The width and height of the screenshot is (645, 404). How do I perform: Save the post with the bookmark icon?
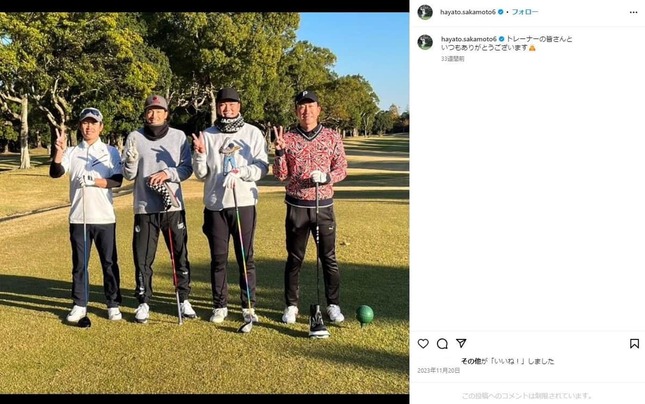point(634,344)
